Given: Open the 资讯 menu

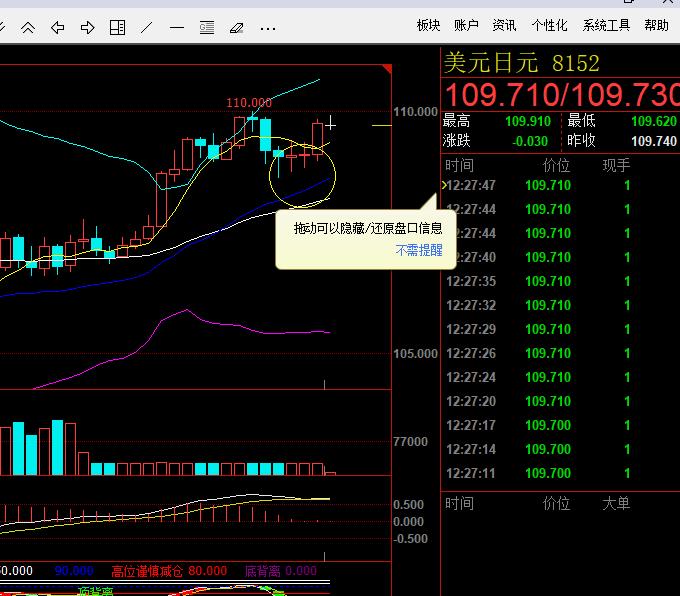Looking at the screenshot, I should pos(504,25).
